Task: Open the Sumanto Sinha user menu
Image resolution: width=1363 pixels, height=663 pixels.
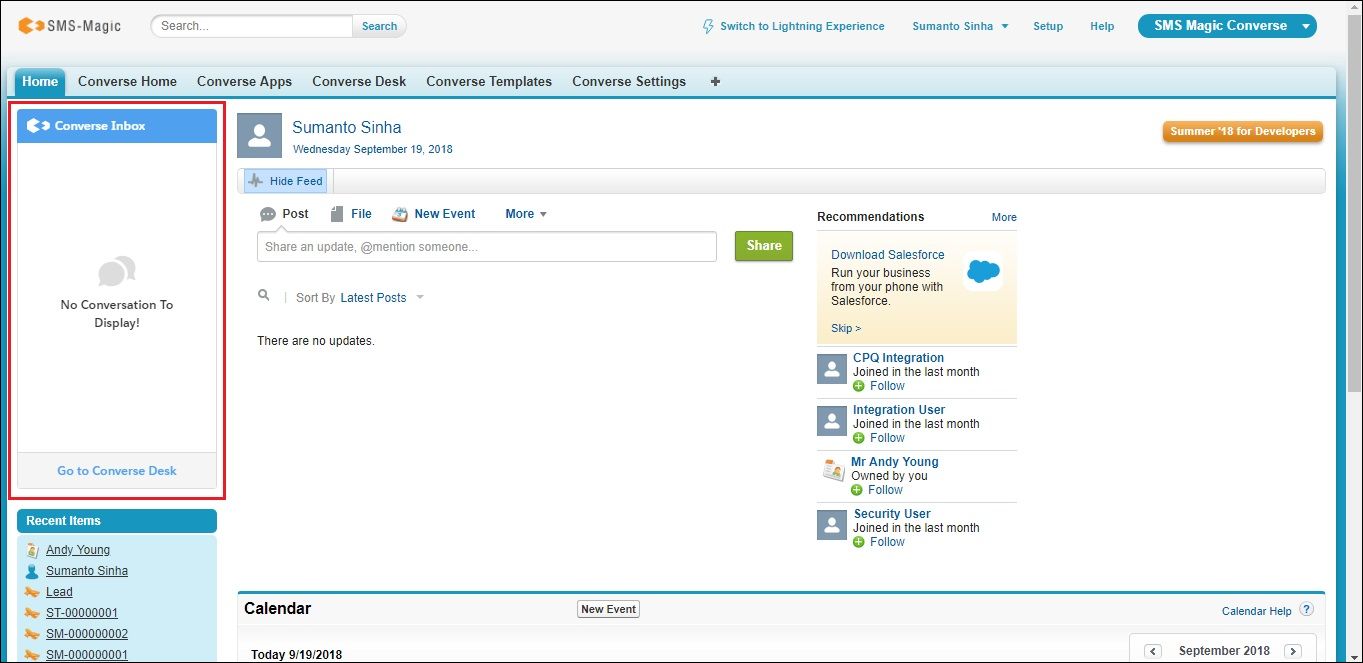Action: (960, 26)
